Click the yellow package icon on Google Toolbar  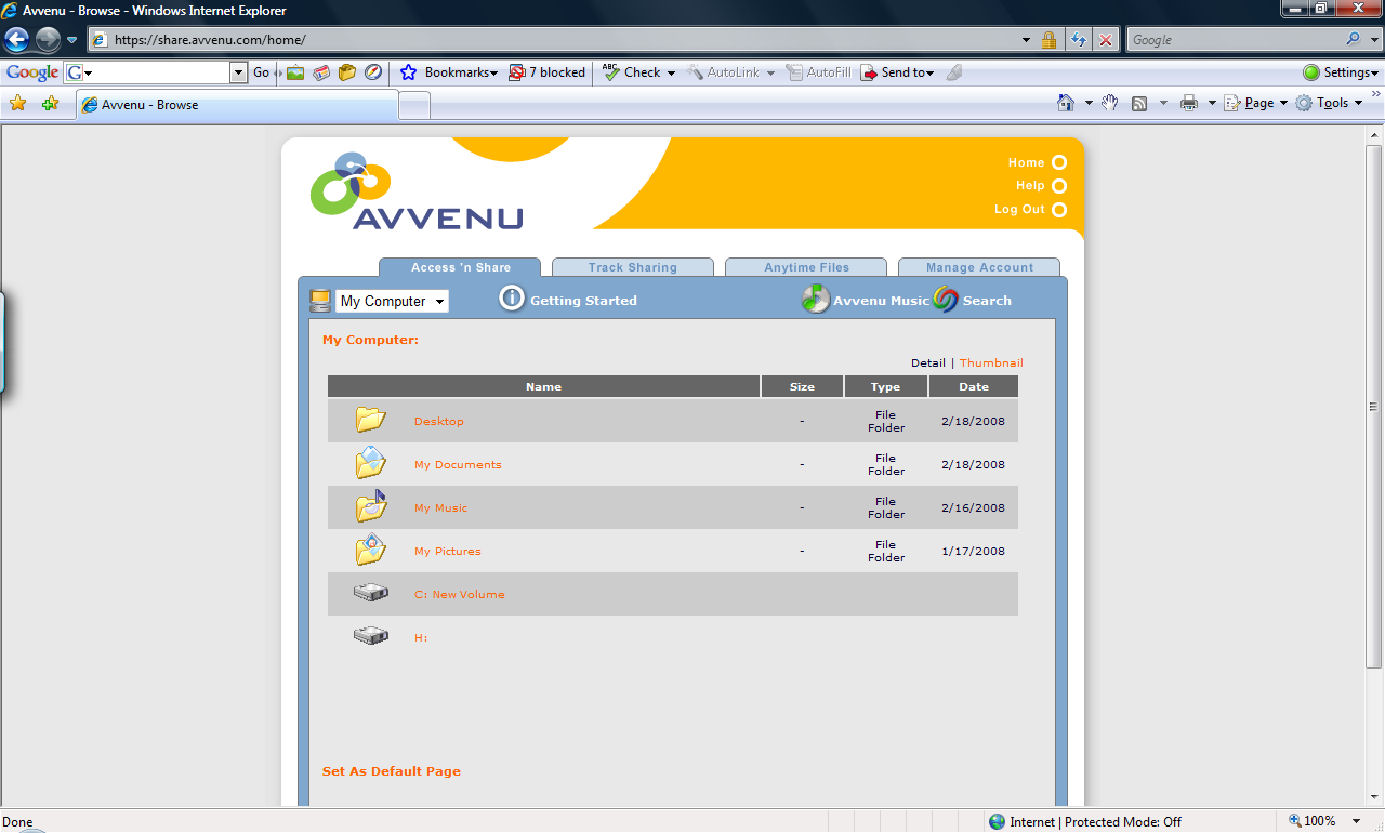tap(347, 72)
